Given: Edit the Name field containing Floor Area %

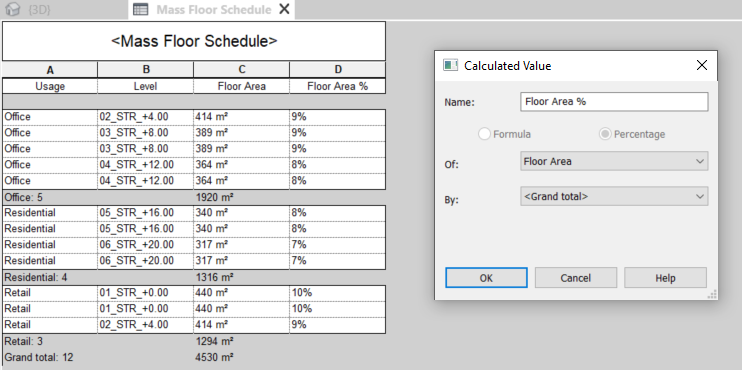Looking at the screenshot, I should [x=614, y=102].
